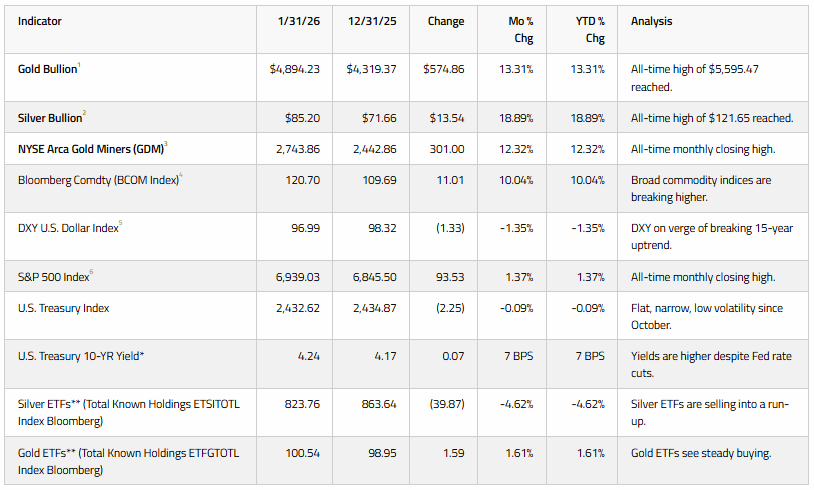Click the Gold Bullion footnote superscript 1
Image resolution: width=814 pixels, height=490 pixels.
tap(79, 64)
